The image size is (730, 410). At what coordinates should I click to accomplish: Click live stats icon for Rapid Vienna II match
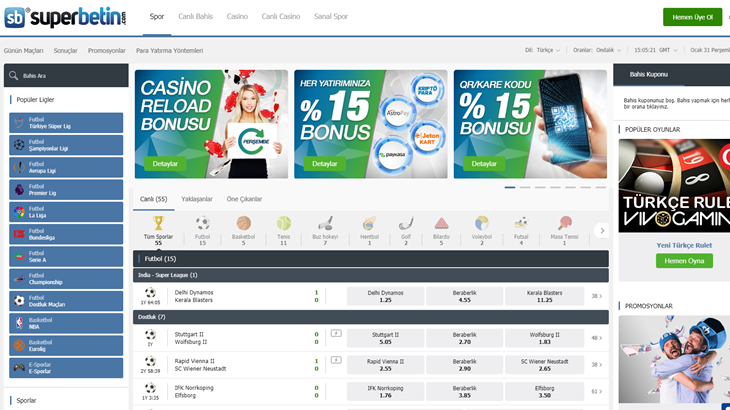point(336,360)
